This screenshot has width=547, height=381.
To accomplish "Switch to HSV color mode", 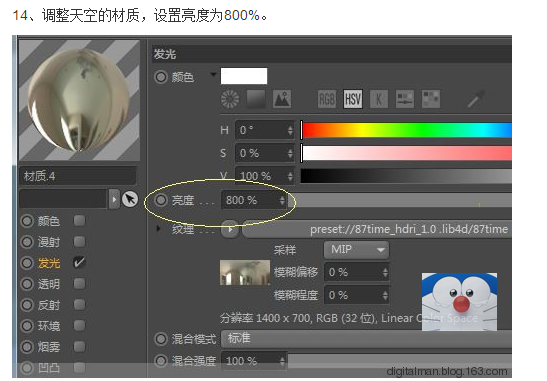I will click(x=353, y=99).
